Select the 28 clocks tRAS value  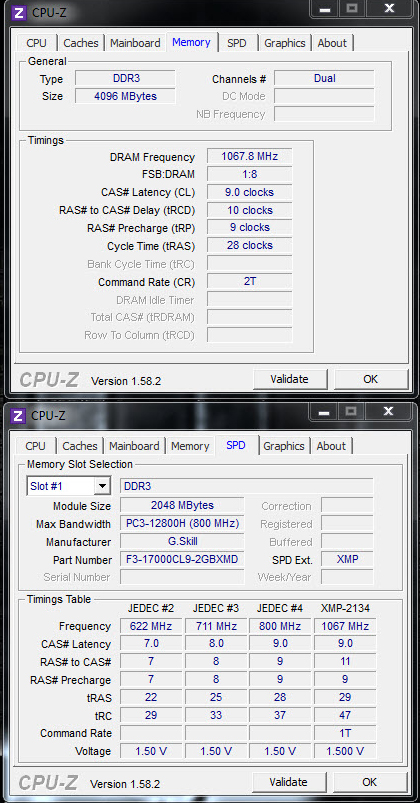249,245
